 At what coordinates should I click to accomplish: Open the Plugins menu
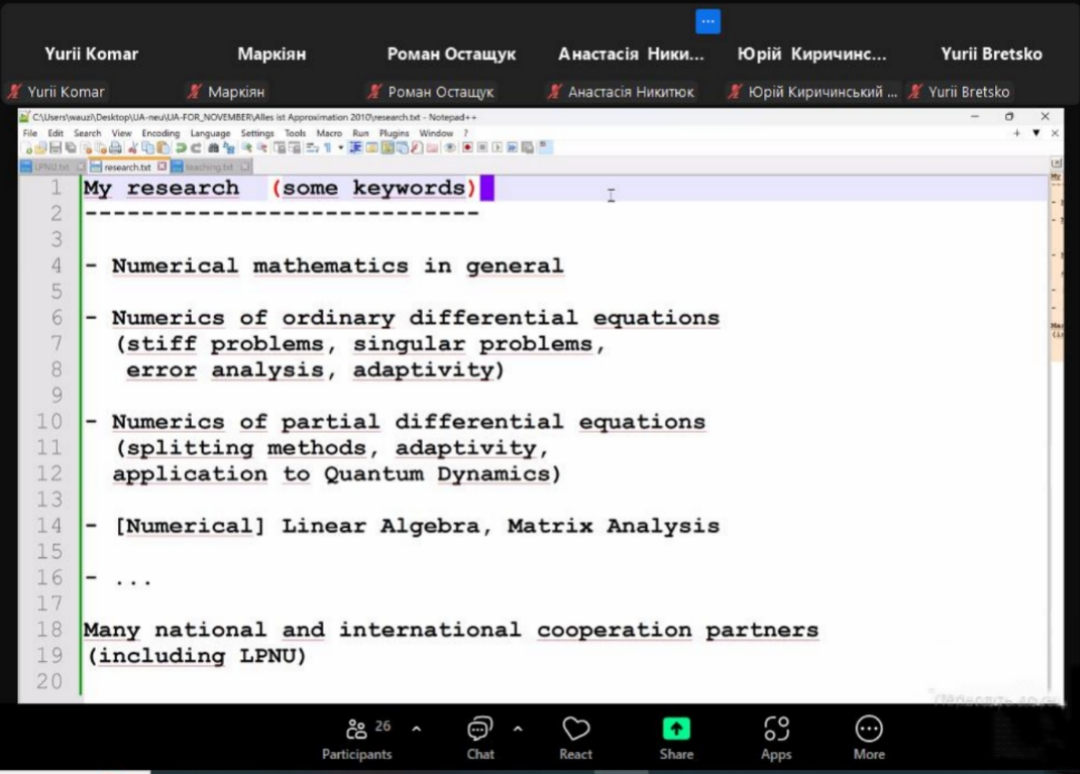point(394,133)
